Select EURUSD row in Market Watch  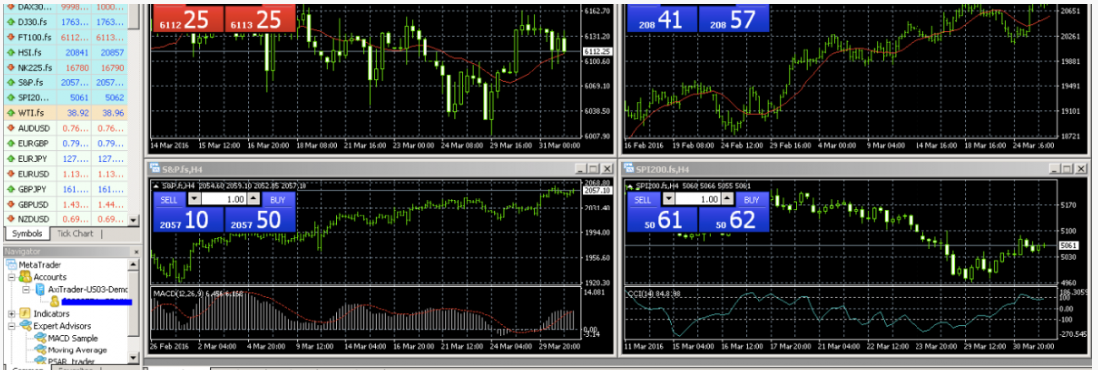tap(64, 173)
